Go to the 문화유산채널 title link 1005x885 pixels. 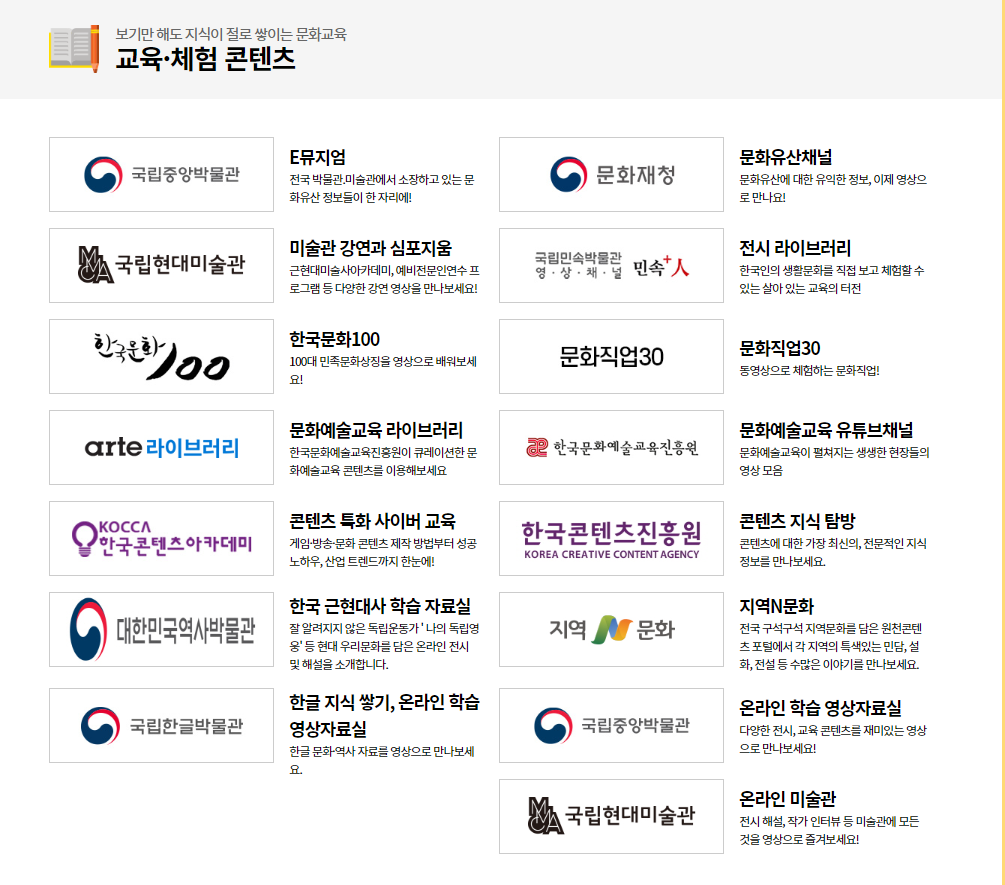pos(786,157)
